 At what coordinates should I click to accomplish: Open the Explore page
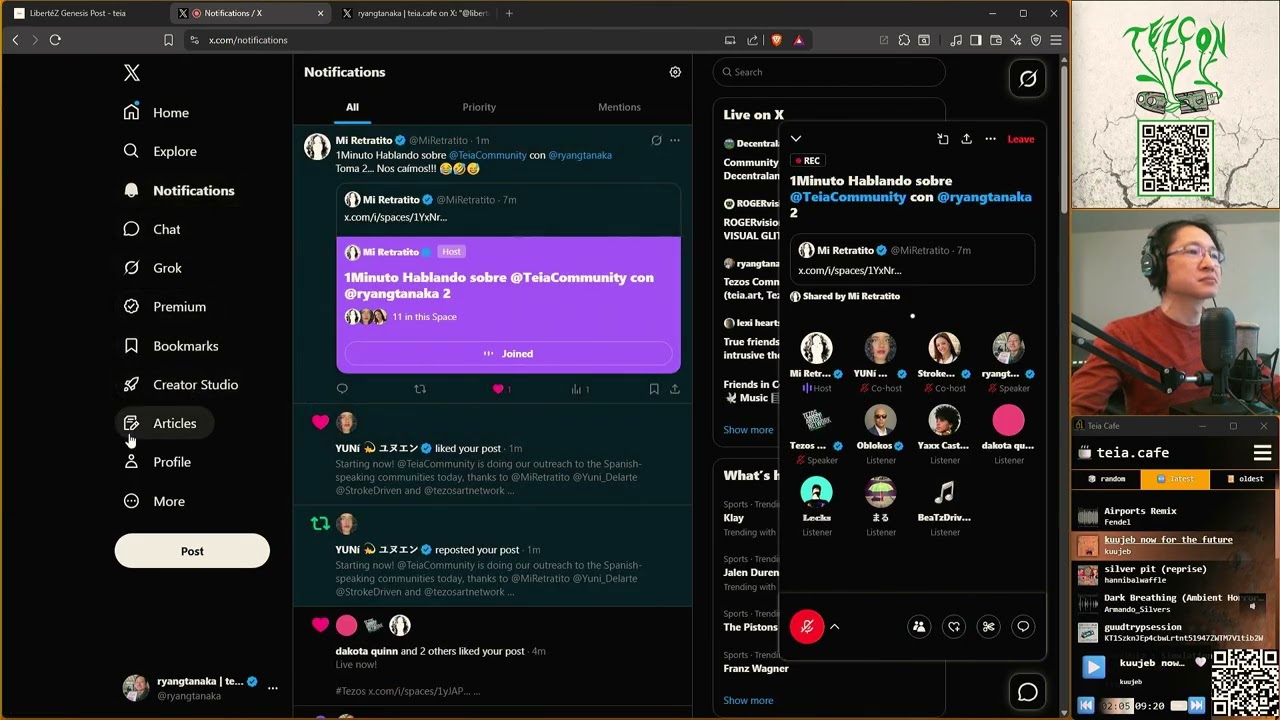point(160,151)
